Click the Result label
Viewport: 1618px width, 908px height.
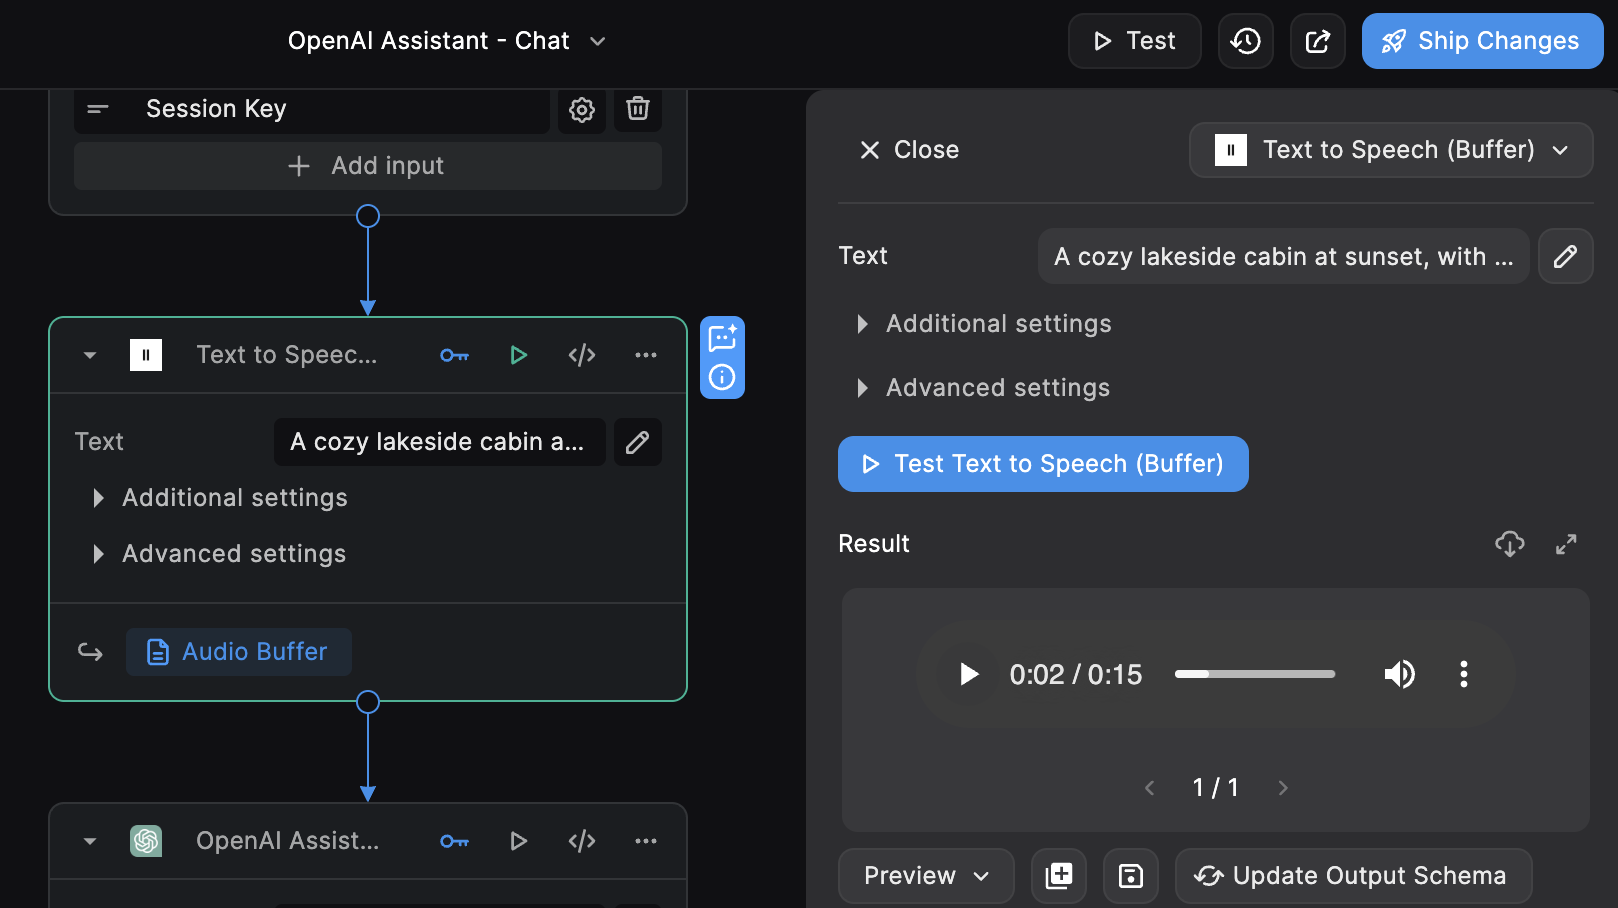[874, 544]
